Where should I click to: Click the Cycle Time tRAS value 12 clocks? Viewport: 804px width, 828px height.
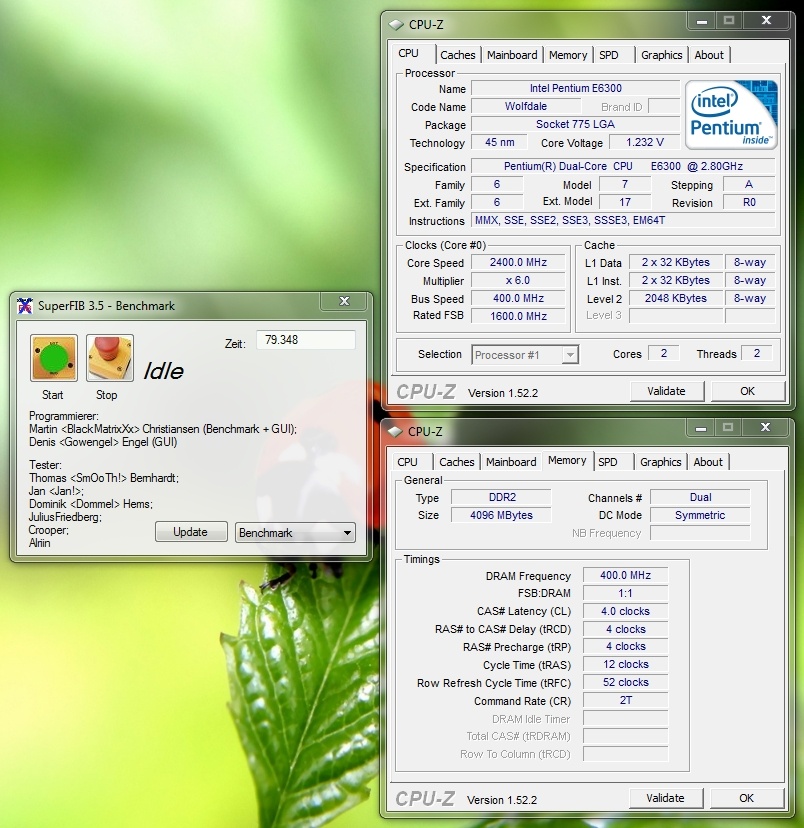tap(626, 664)
